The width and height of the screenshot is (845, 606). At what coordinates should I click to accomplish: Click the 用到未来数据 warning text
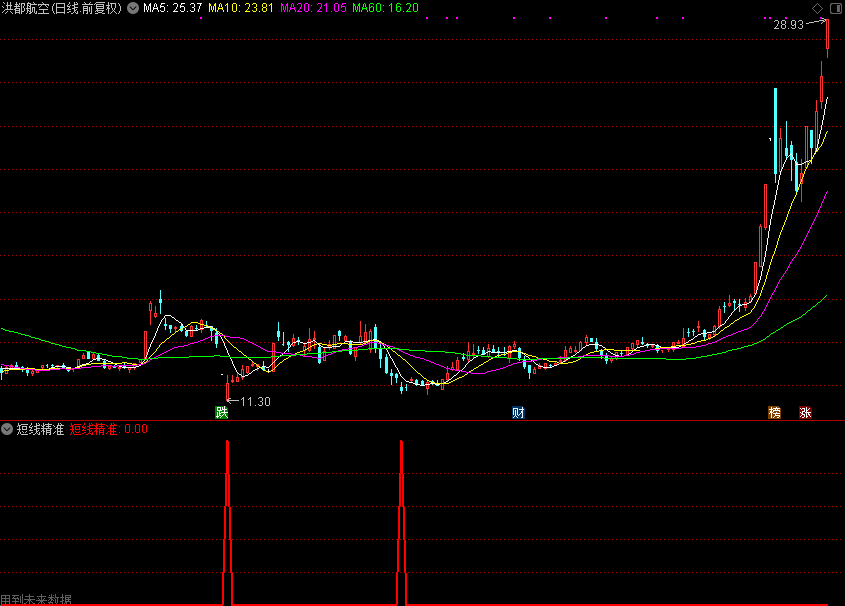click(x=36, y=599)
